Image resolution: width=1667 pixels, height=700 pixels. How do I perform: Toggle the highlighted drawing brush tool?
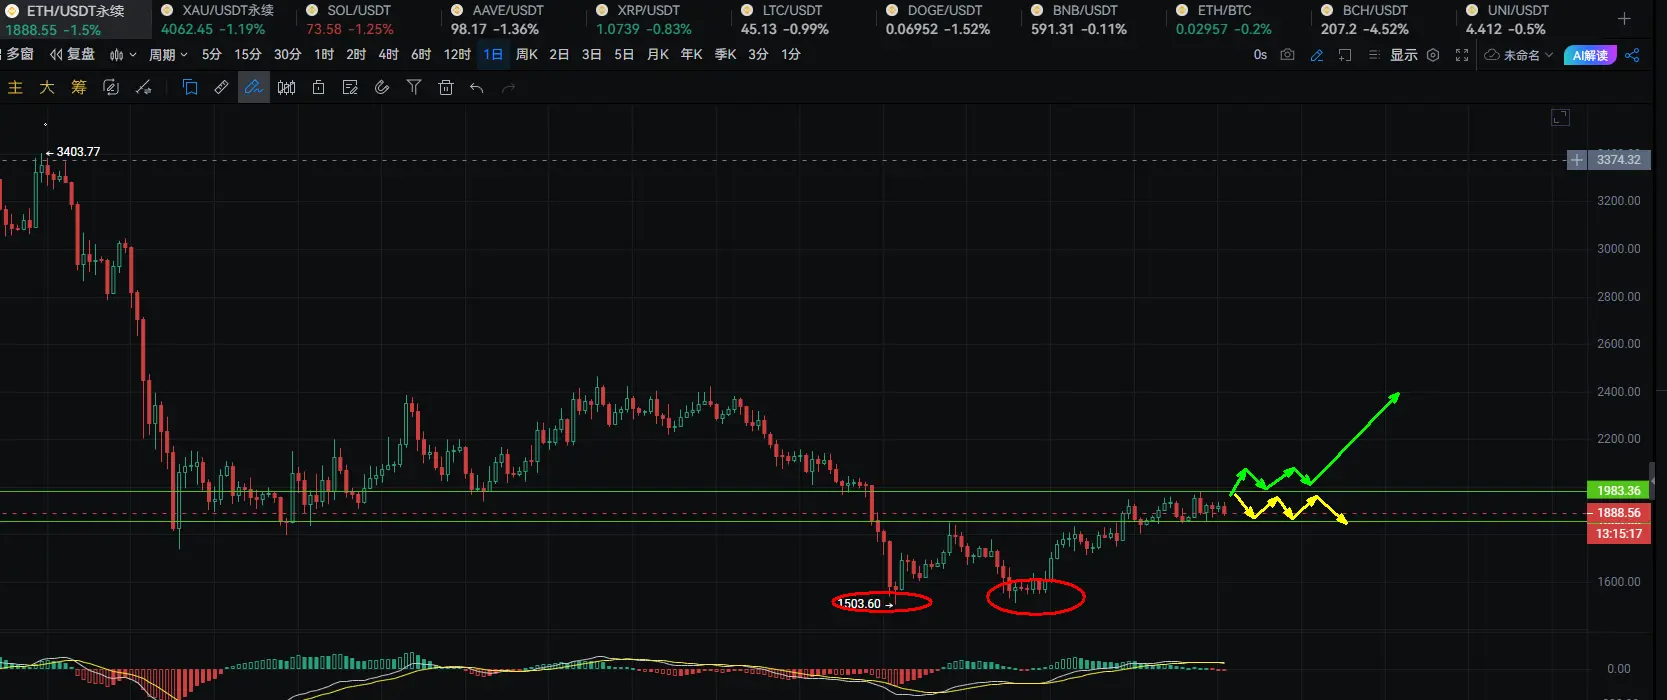254,88
